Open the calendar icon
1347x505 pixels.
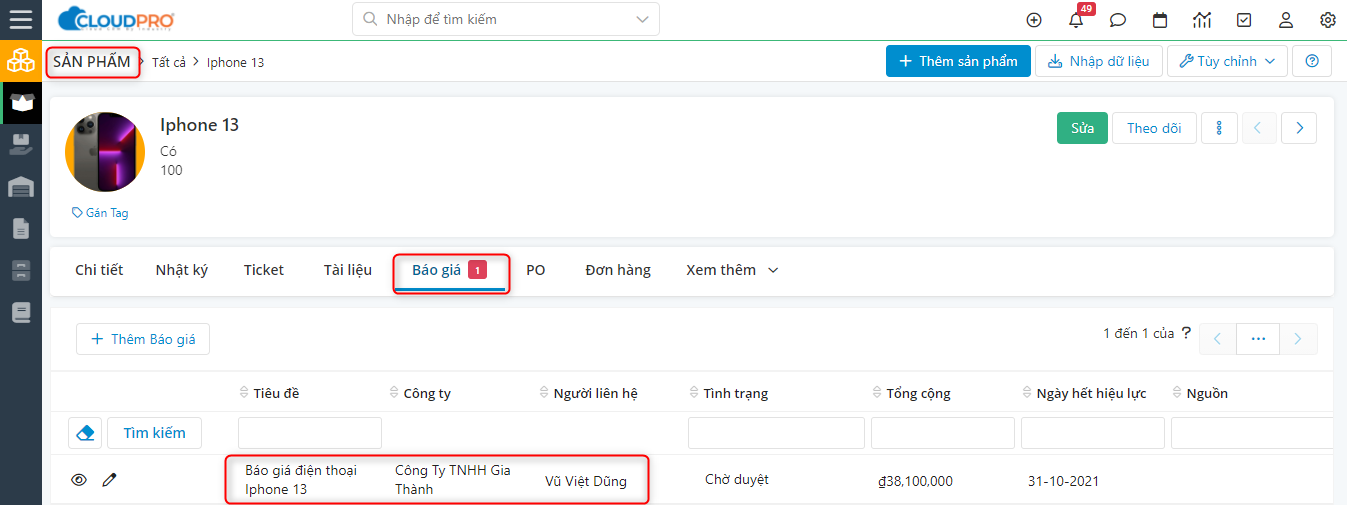point(1160,20)
